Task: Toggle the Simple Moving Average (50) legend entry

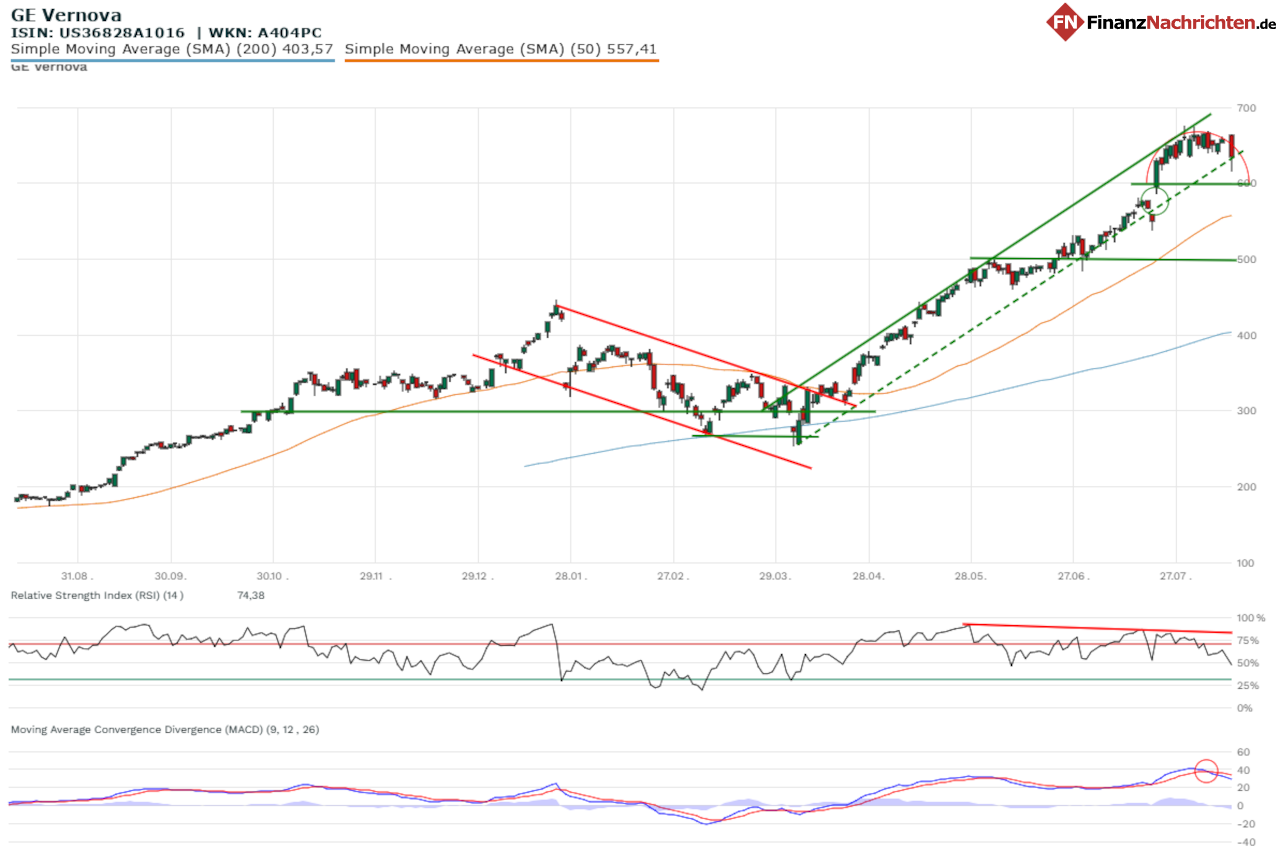Action: pyautogui.click(x=501, y=48)
